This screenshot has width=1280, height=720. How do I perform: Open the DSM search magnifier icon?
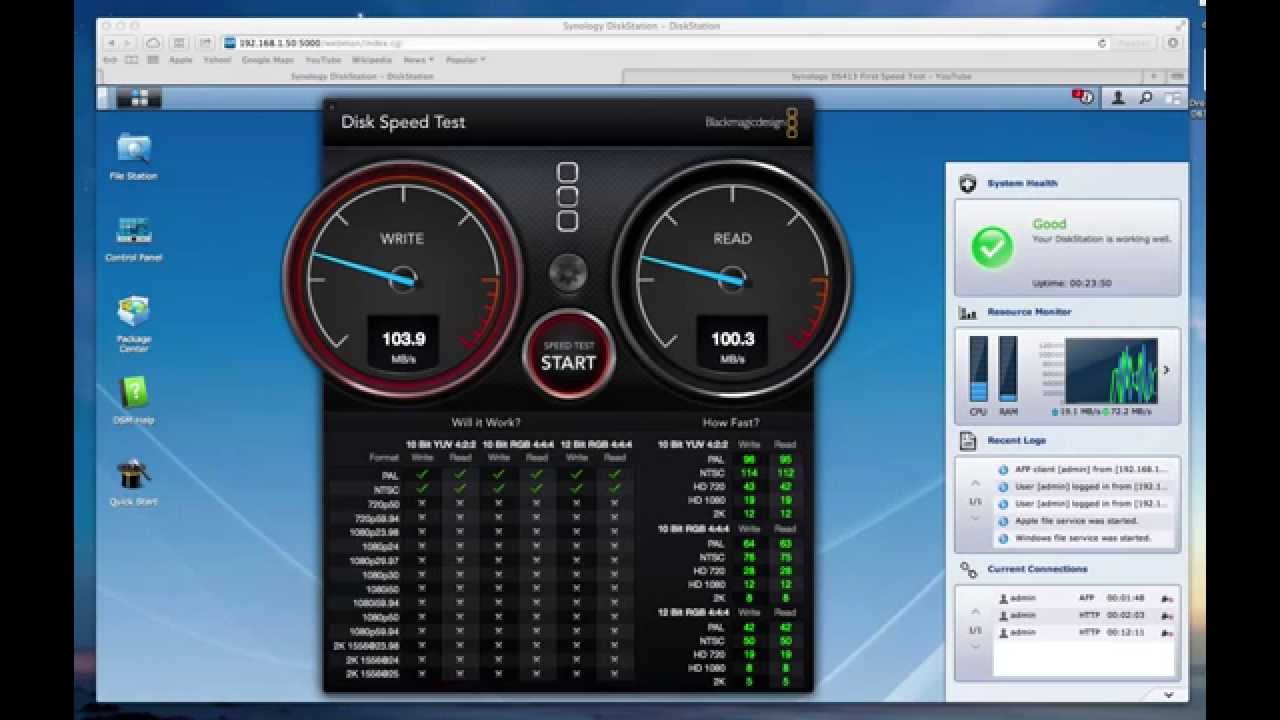[1145, 98]
